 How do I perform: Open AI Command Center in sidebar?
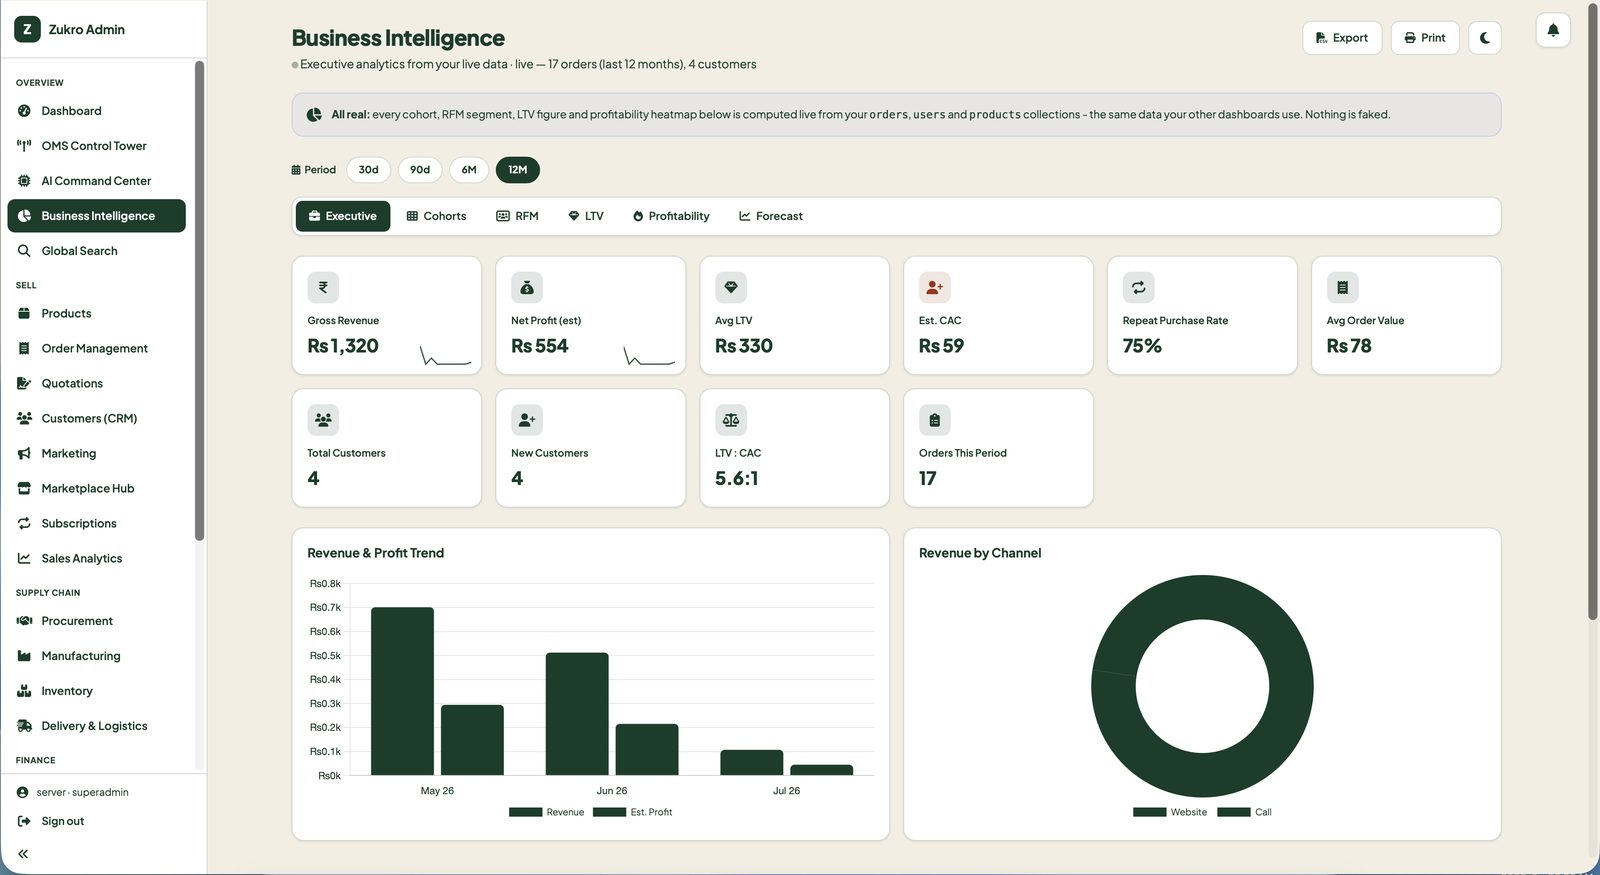point(96,181)
